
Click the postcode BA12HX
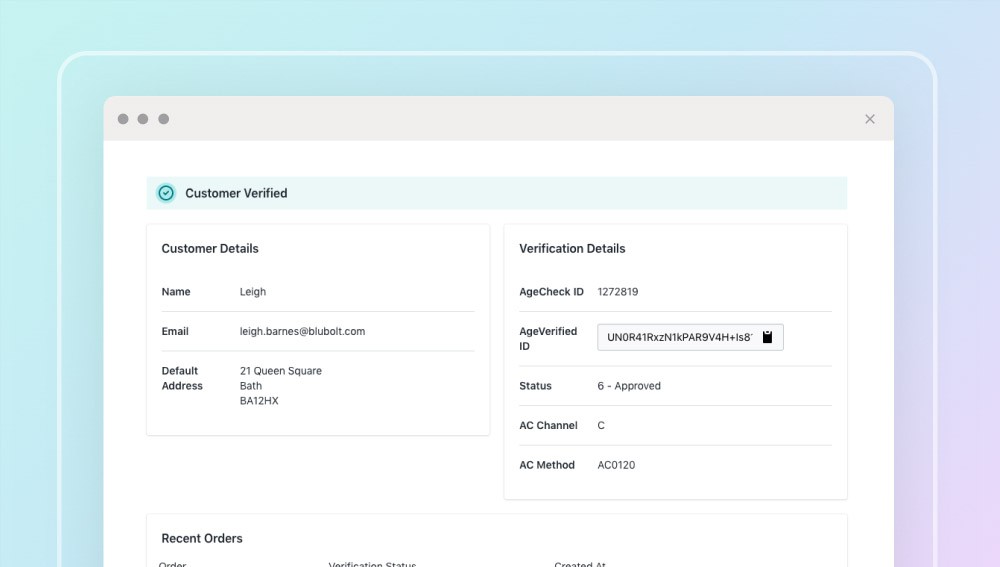(259, 401)
